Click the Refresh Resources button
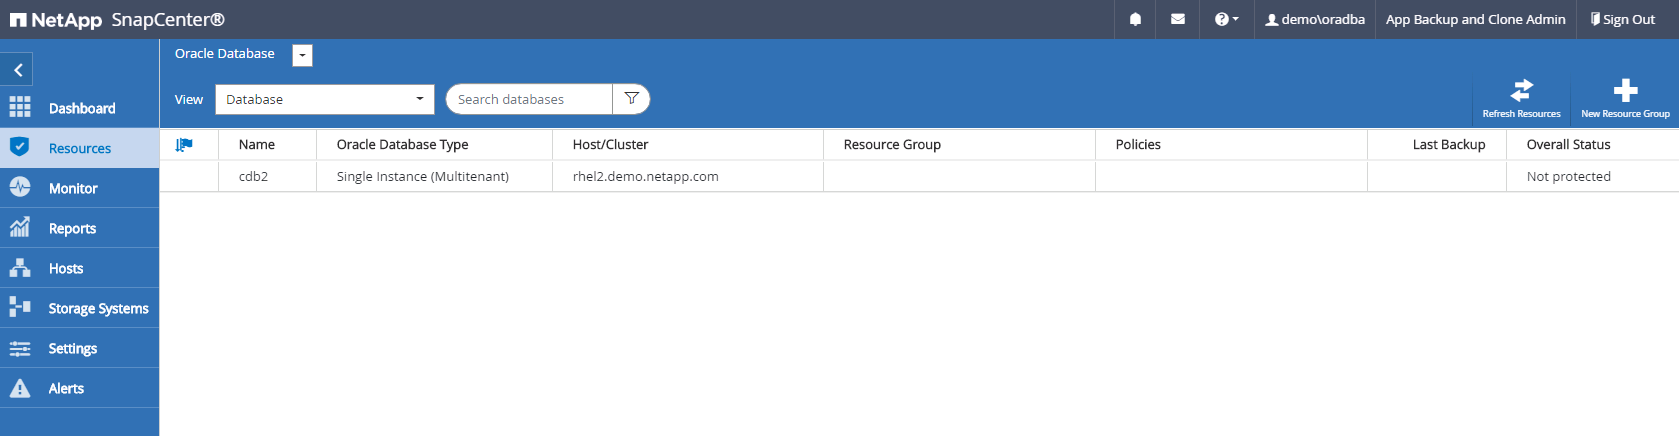 [x=1521, y=99]
